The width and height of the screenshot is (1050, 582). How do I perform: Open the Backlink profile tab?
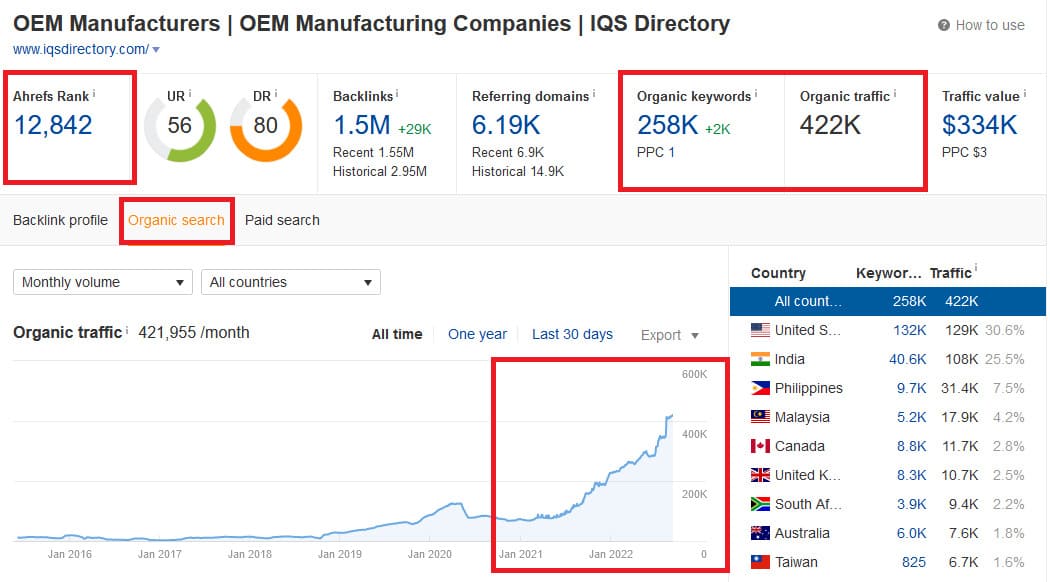click(x=60, y=220)
